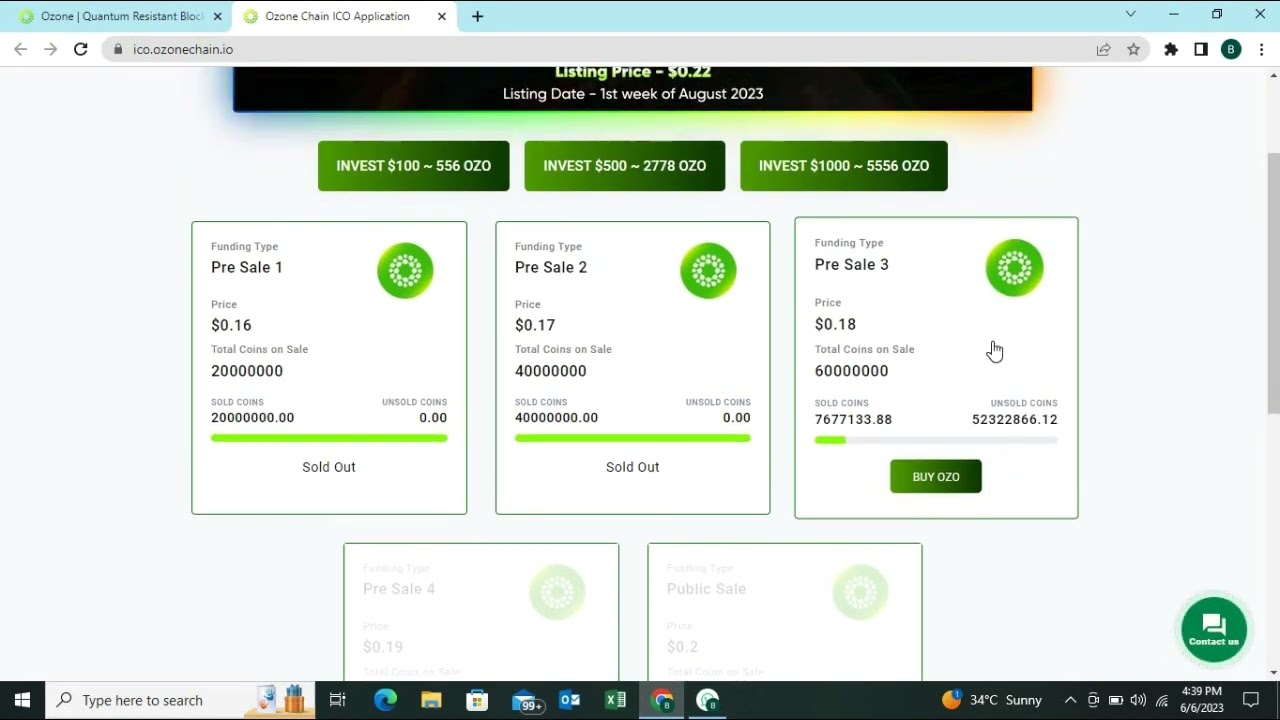
Task: Click the Listing Date announcement text
Action: pos(633,94)
